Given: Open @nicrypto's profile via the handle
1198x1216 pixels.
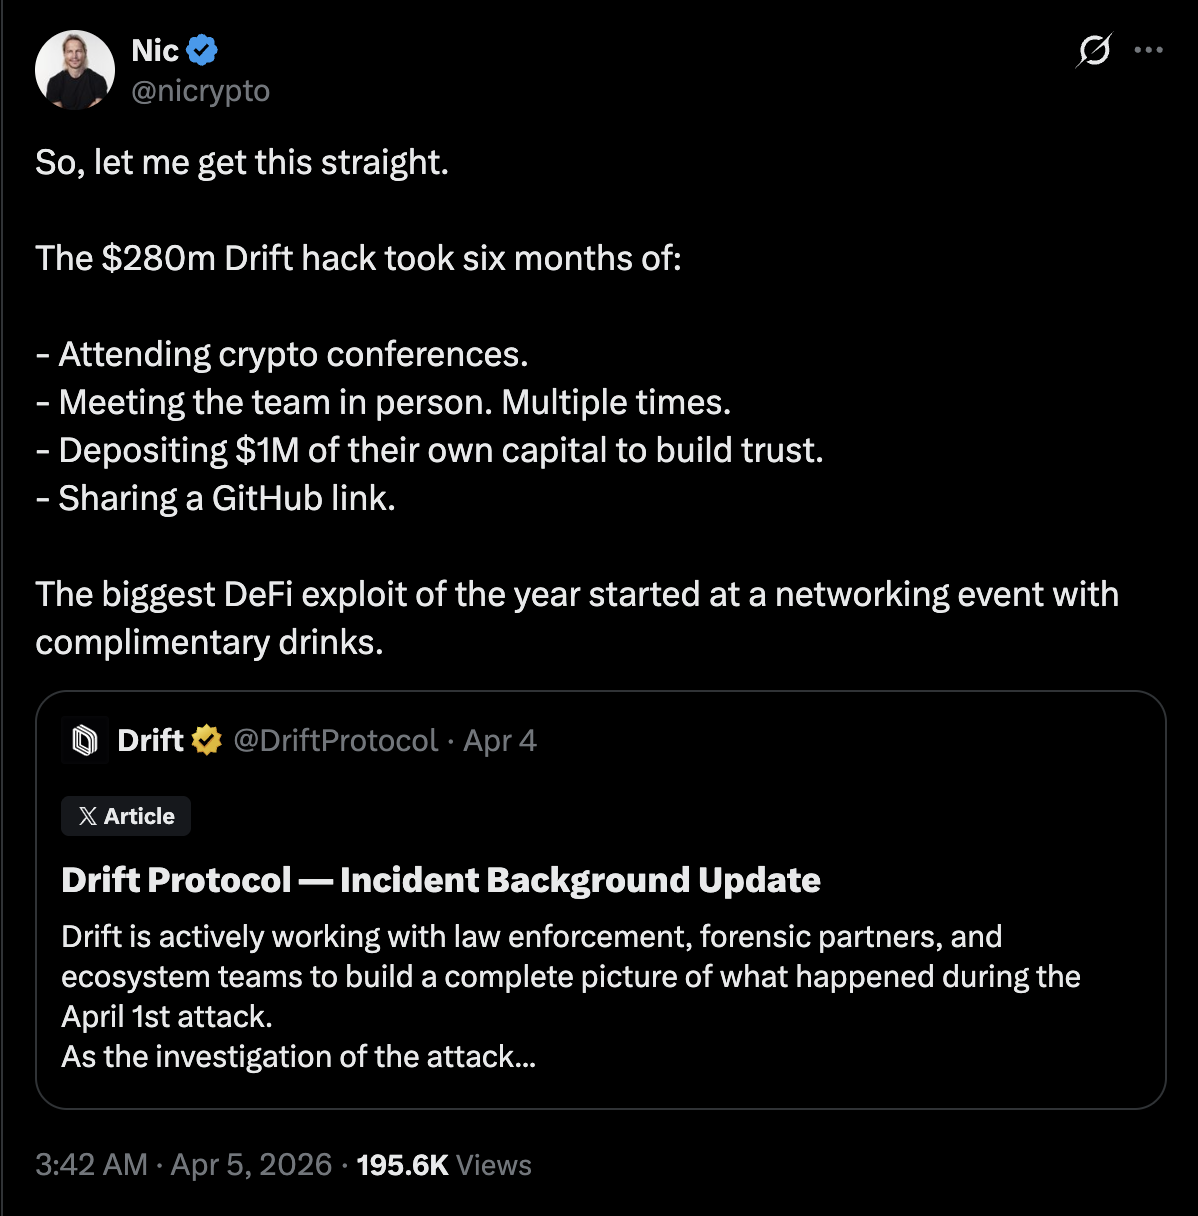Looking at the screenshot, I should [x=200, y=90].
